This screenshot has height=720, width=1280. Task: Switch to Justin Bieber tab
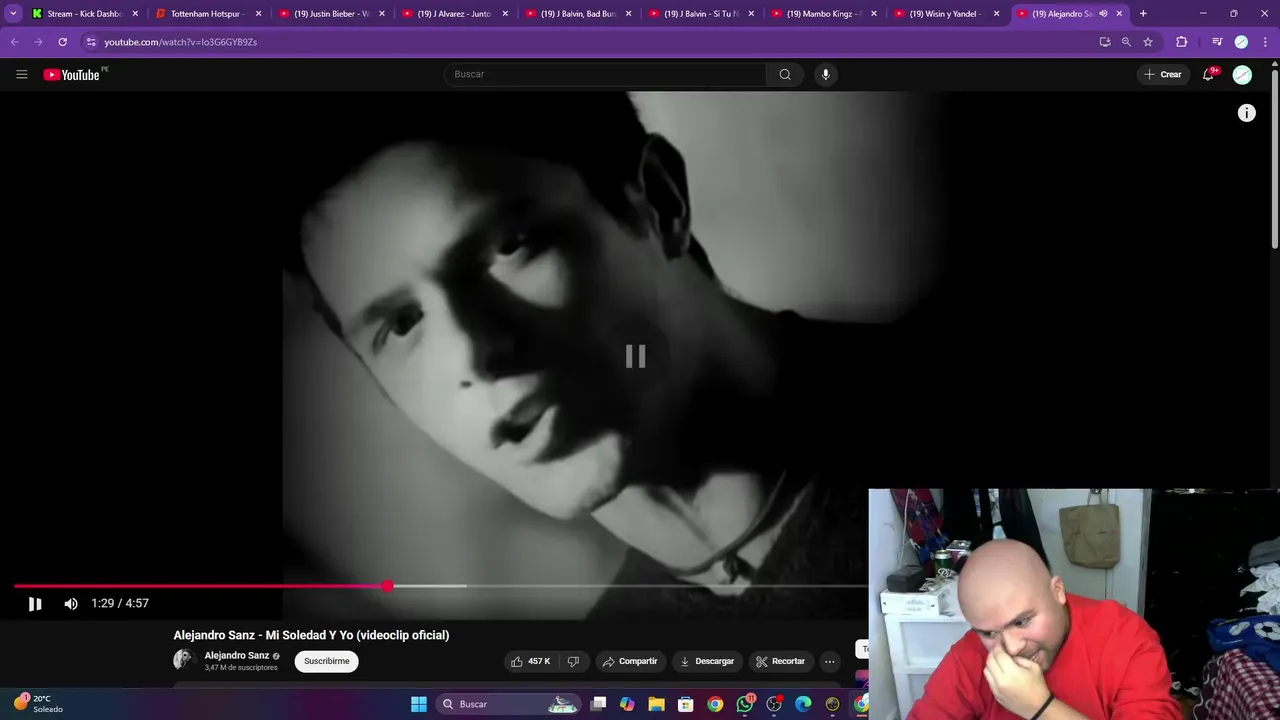331,14
